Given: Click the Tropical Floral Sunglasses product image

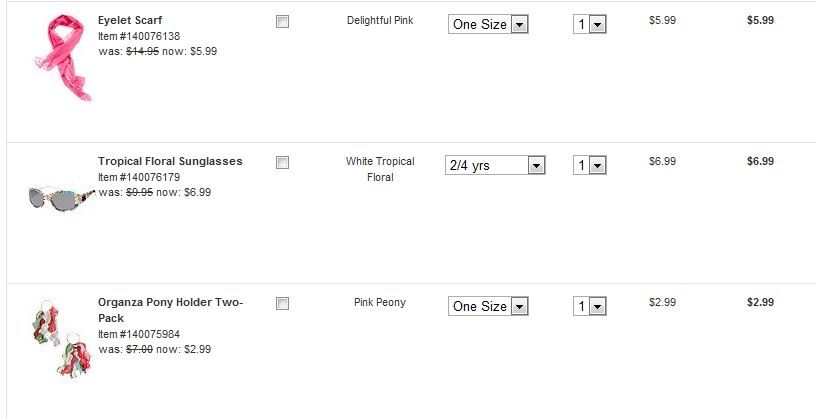Looking at the screenshot, I should (61, 197).
